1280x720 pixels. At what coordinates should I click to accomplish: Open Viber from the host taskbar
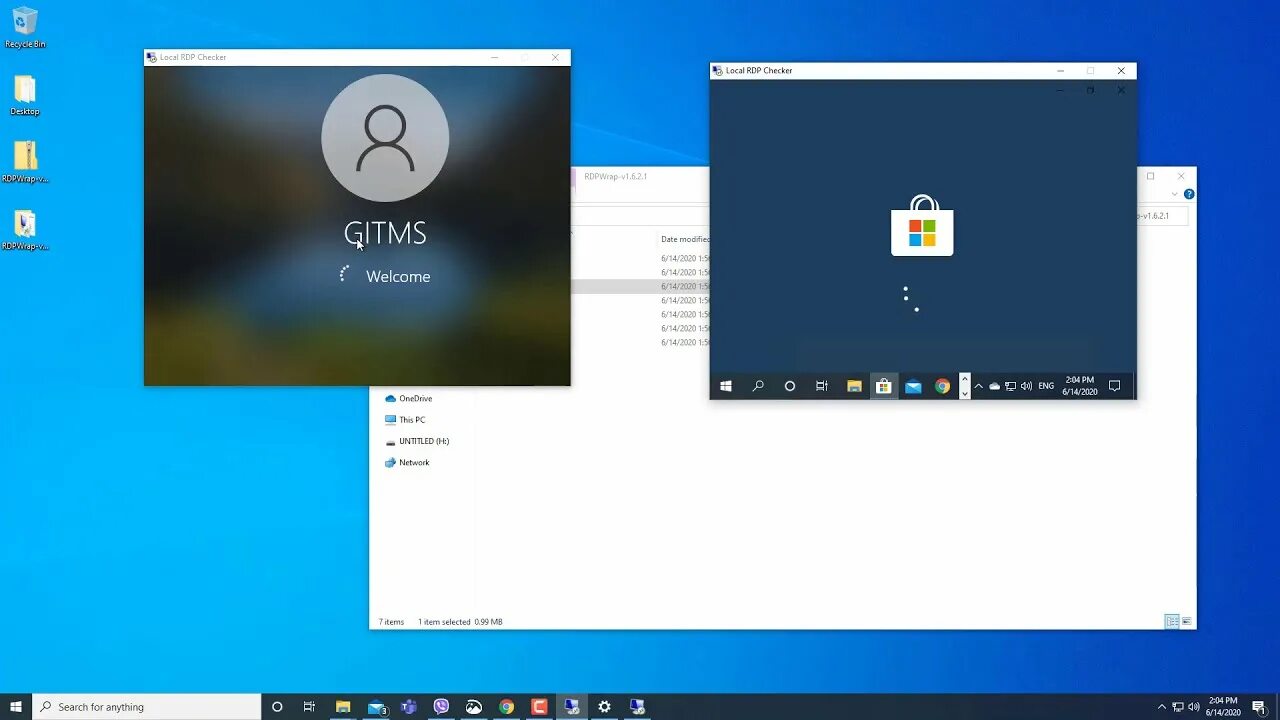point(441,707)
